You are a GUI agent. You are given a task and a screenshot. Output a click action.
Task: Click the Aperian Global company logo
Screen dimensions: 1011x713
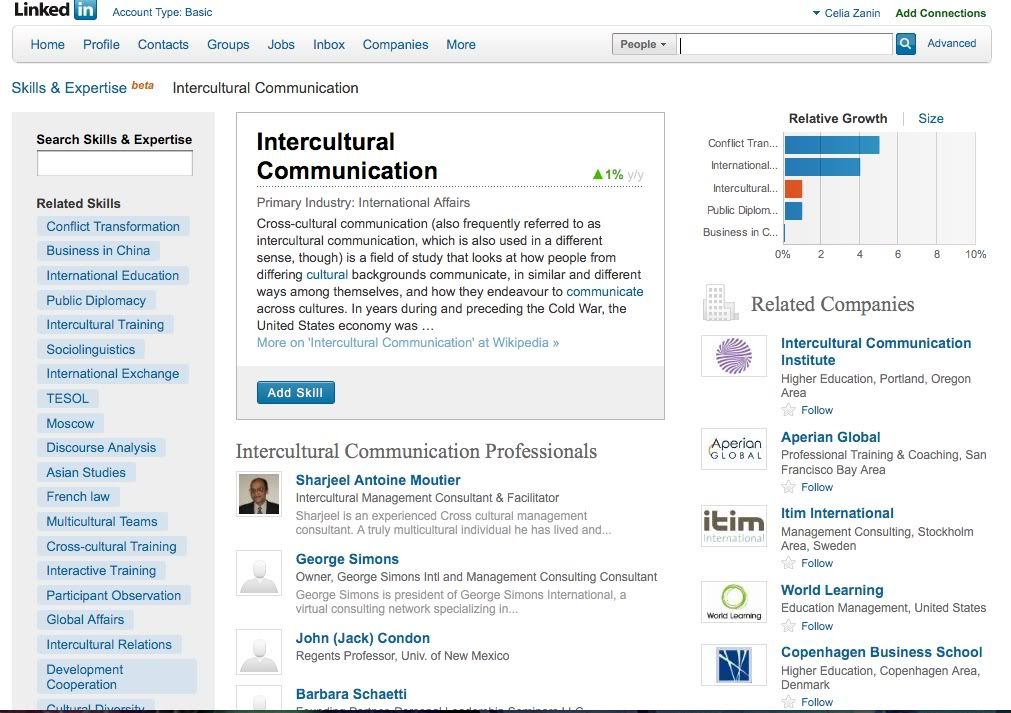[734, 449]
